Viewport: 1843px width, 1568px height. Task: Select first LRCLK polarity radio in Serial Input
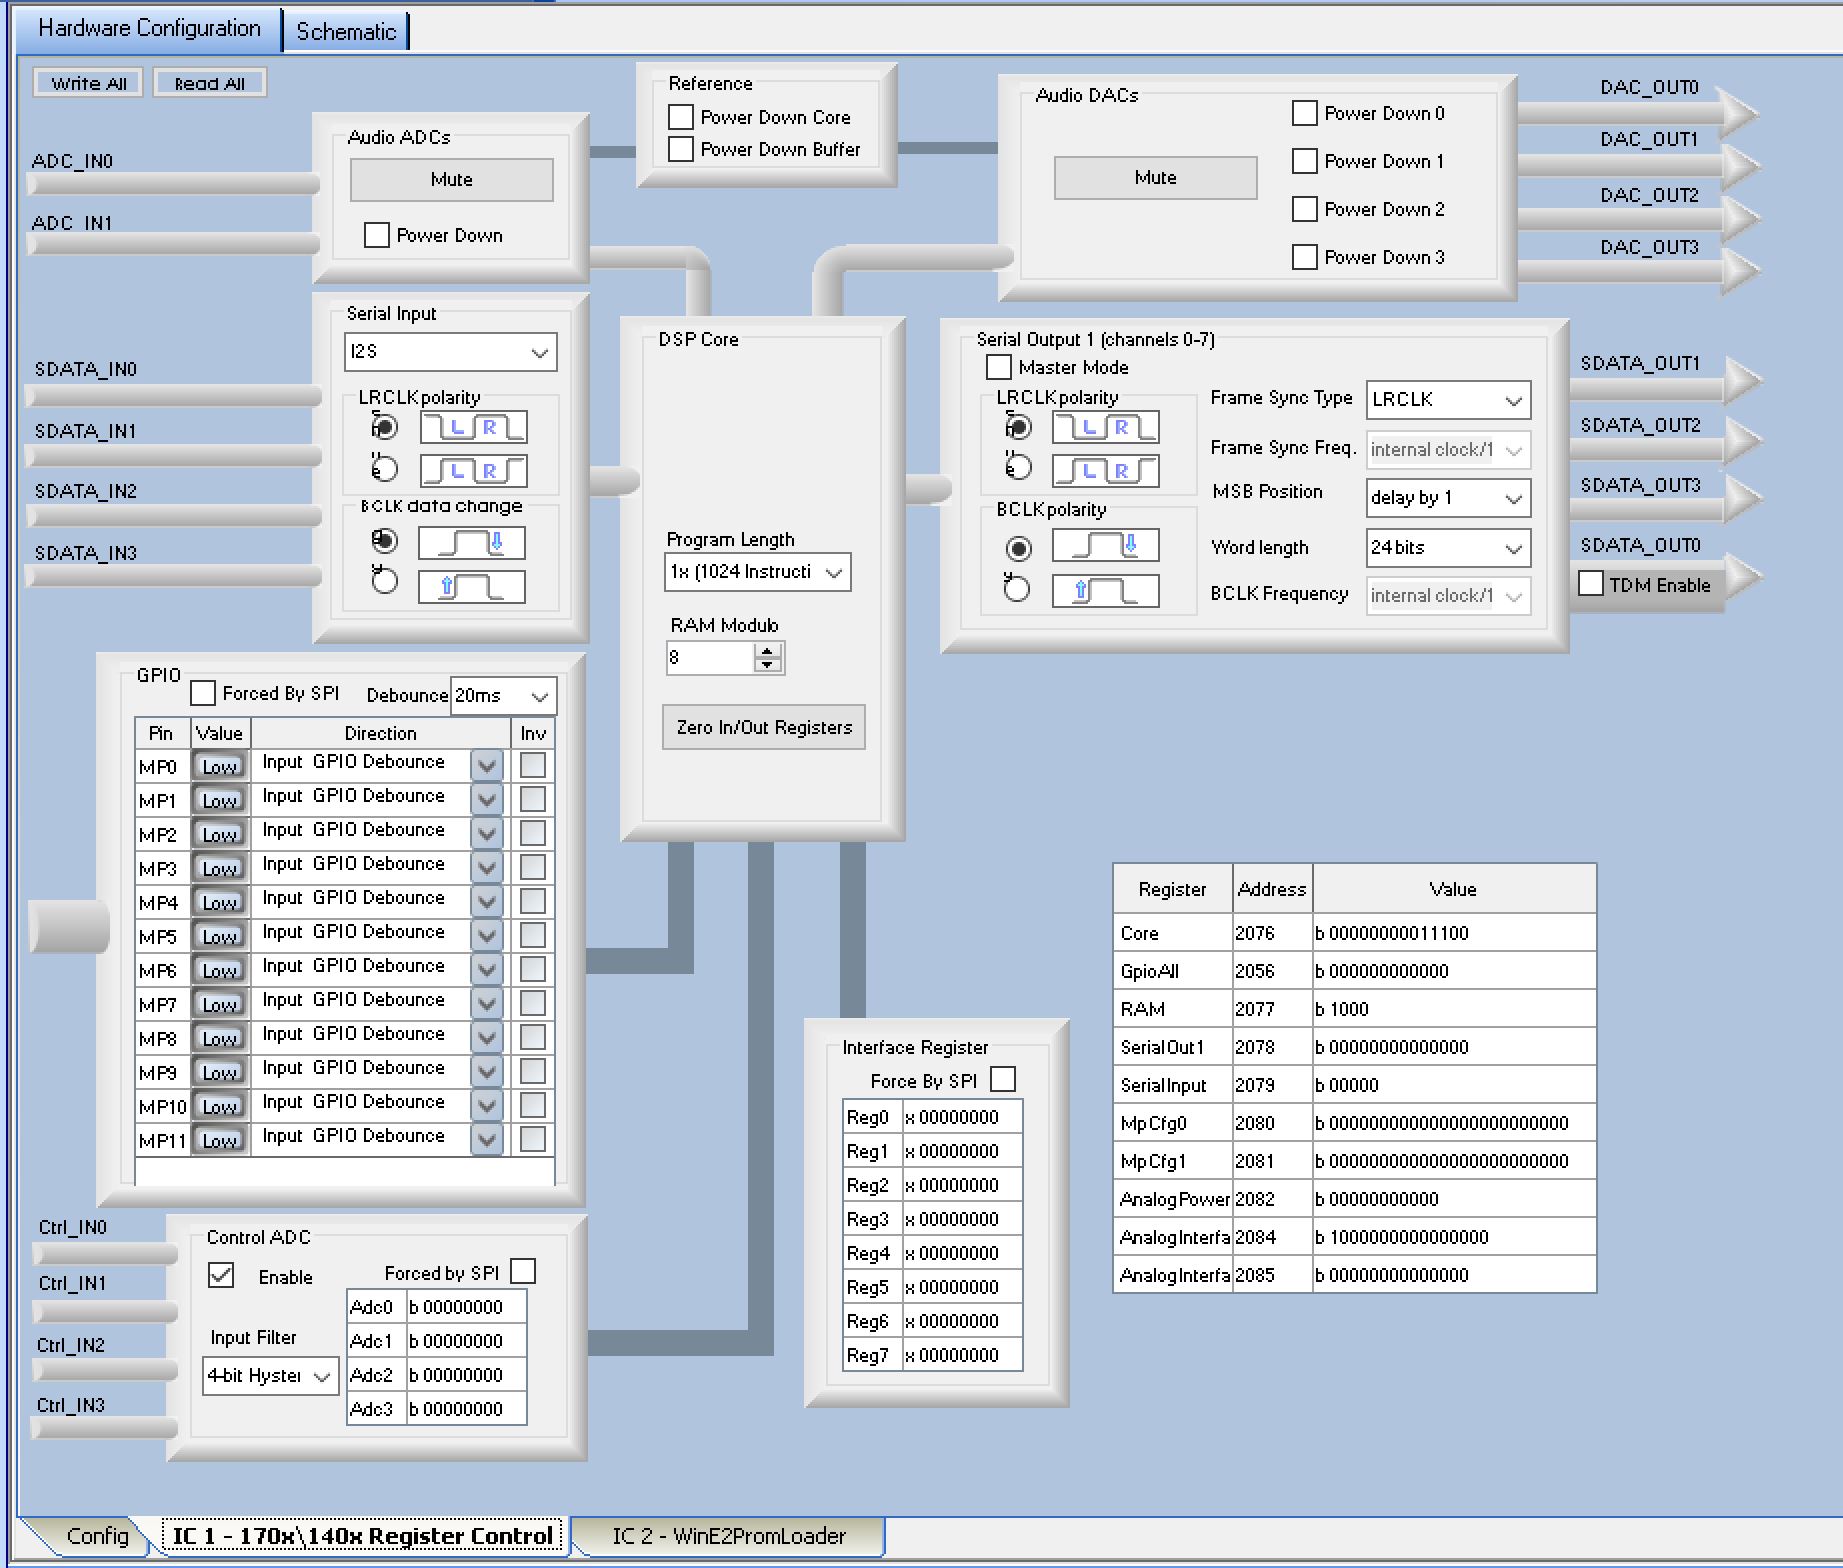pyautogui.click(x=385, y=427)
